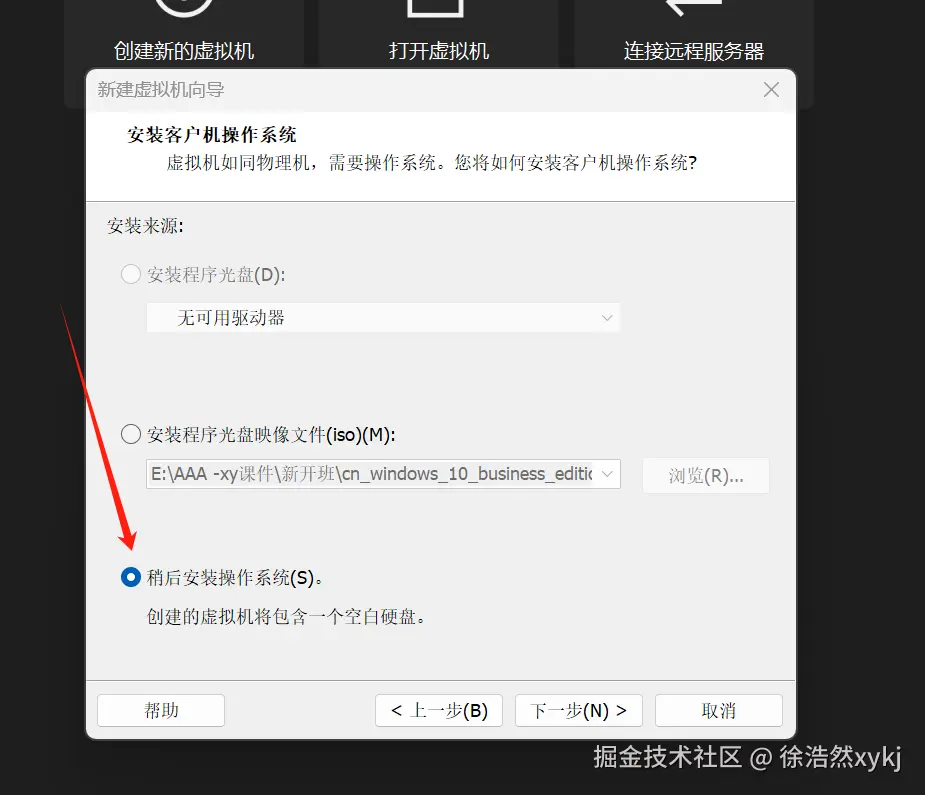Click the Help button

coord(161,710)
